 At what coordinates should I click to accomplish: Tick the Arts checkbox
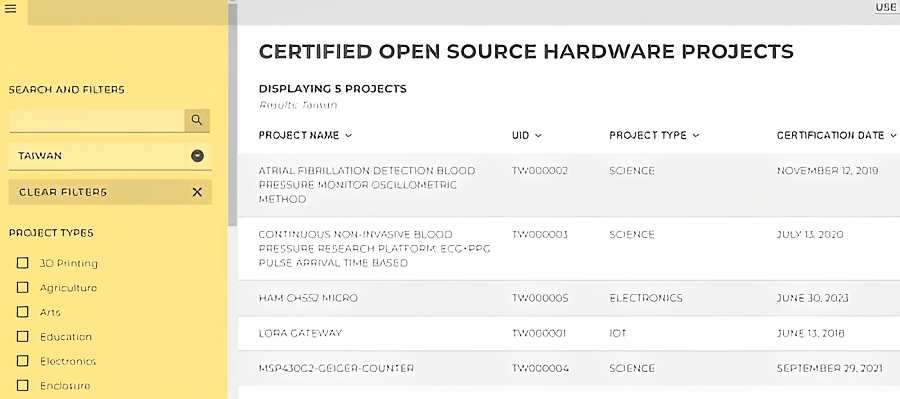coord(22,312)
